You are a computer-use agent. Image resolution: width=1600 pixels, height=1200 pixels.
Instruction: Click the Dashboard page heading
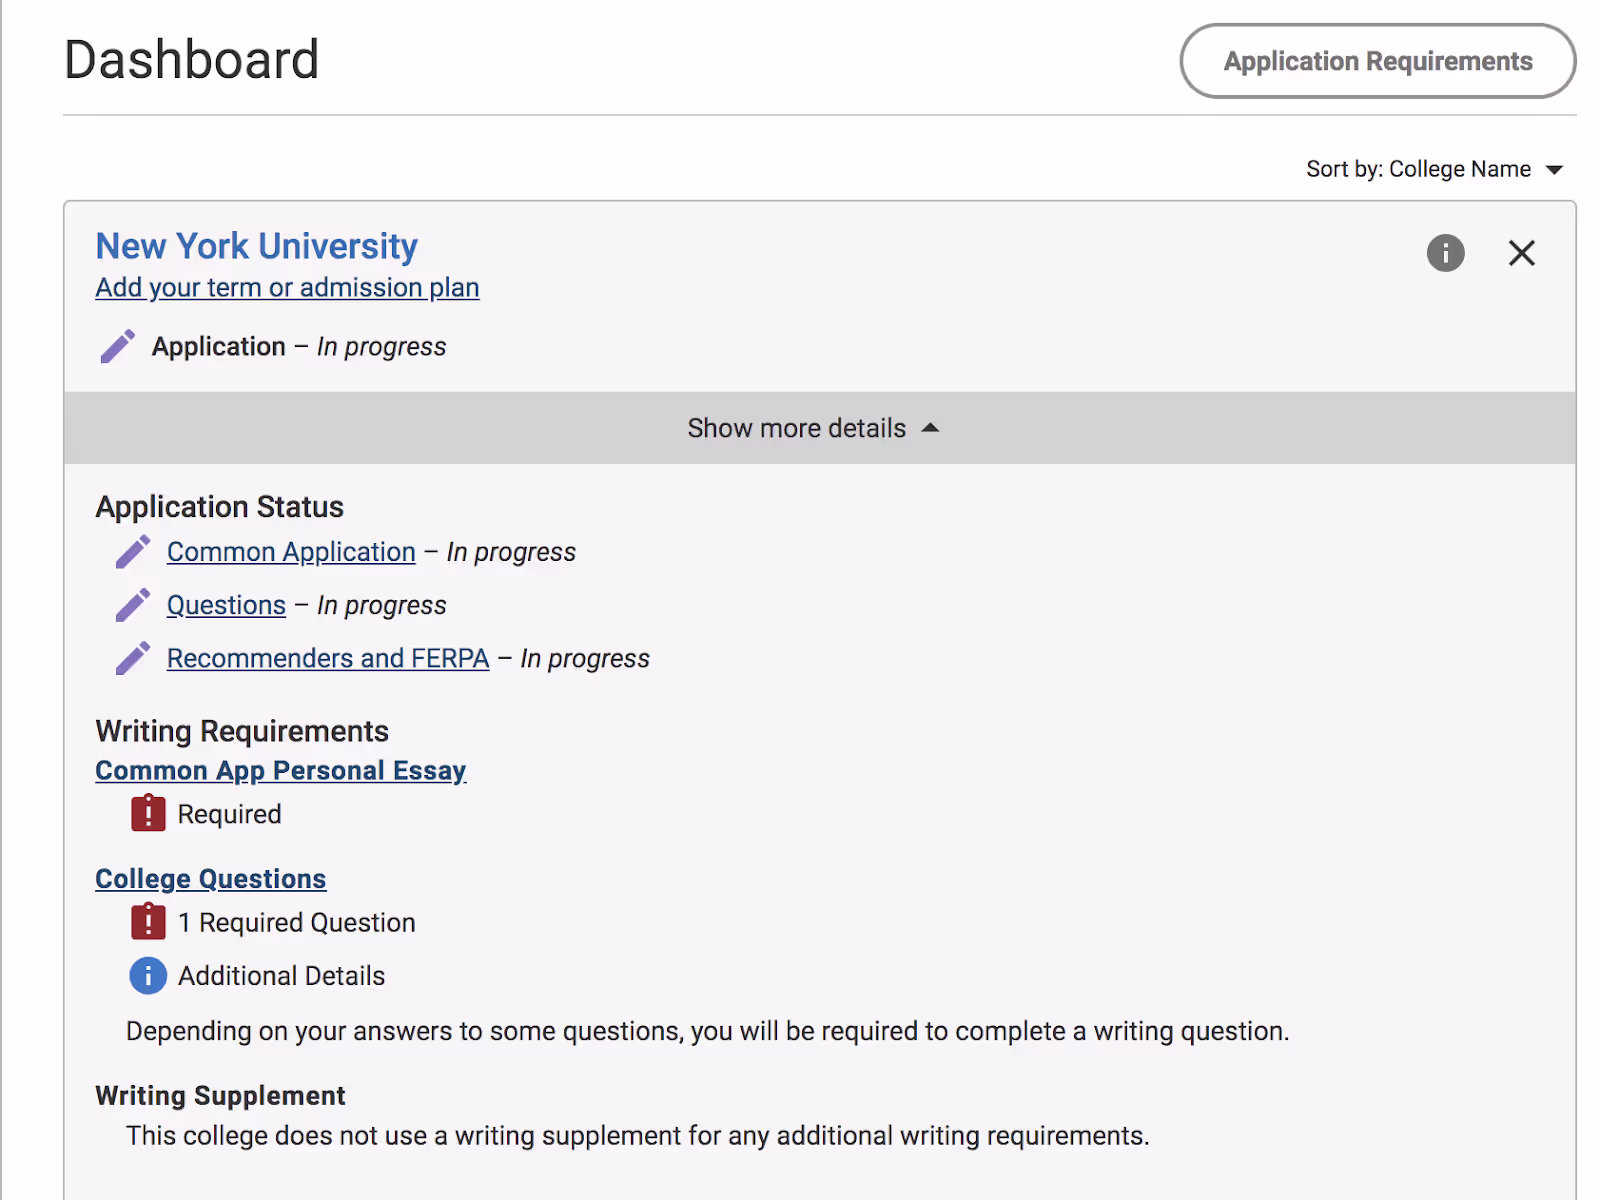[x=192, y=60]
